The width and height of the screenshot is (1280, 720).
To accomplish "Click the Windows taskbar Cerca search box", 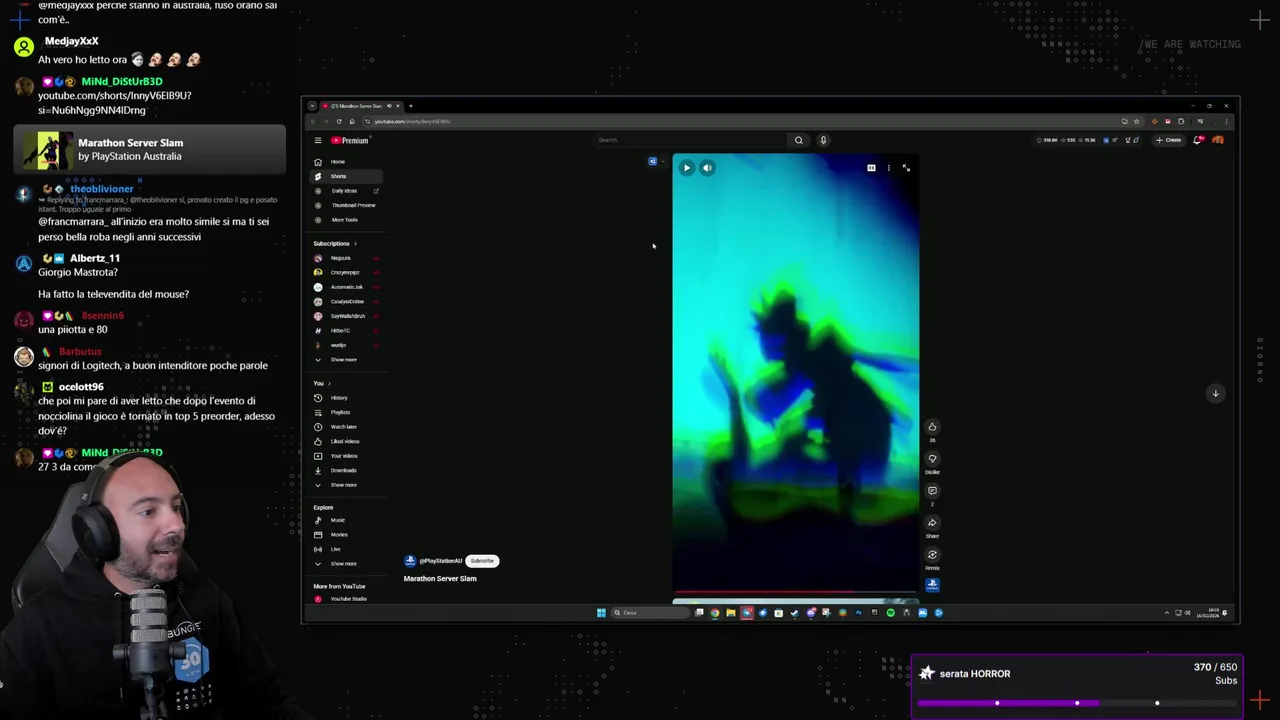I will point(650,613).
